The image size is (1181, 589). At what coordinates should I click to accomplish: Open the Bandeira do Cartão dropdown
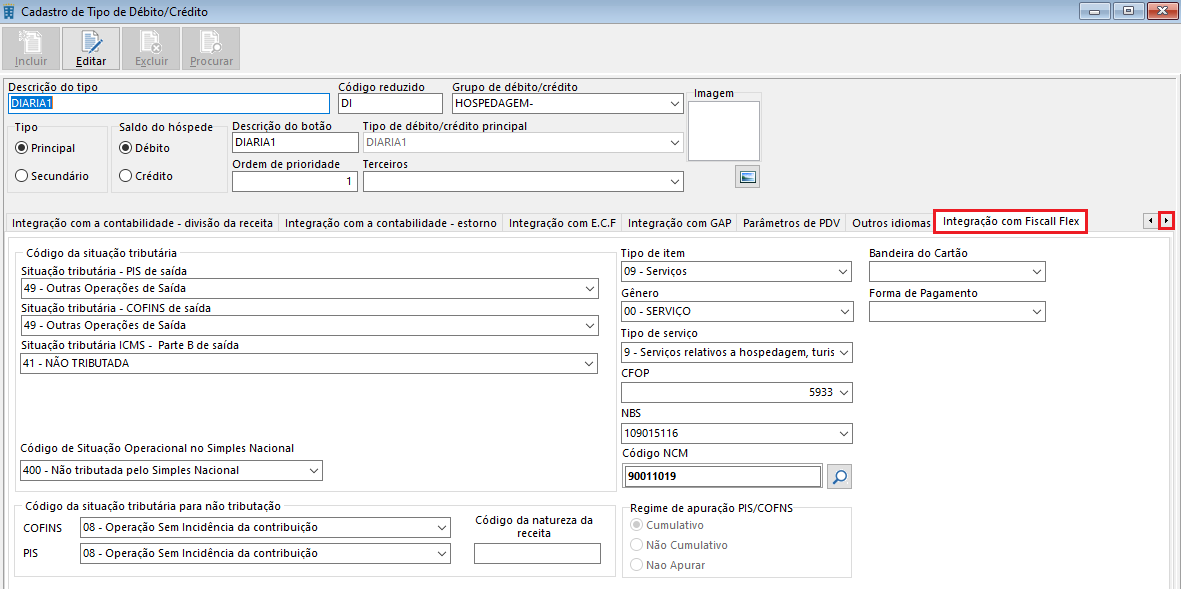click(1036, 271)
